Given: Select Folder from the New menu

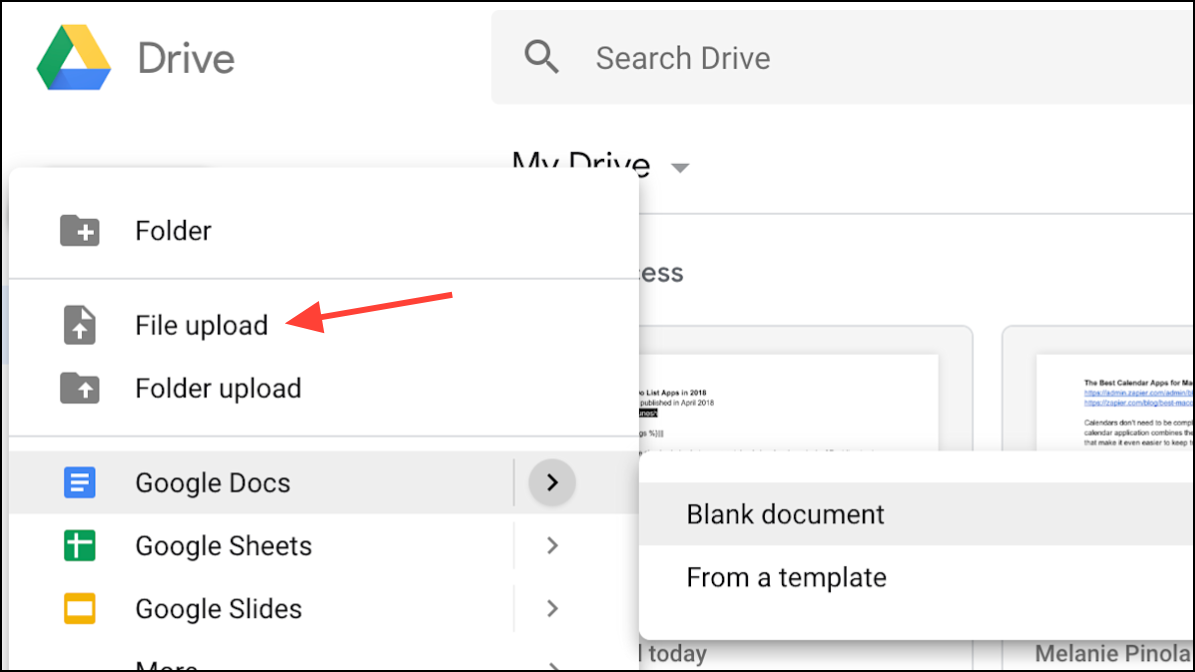Looking at the screenshot, I should pyautogui.click(x=324, y=230).
